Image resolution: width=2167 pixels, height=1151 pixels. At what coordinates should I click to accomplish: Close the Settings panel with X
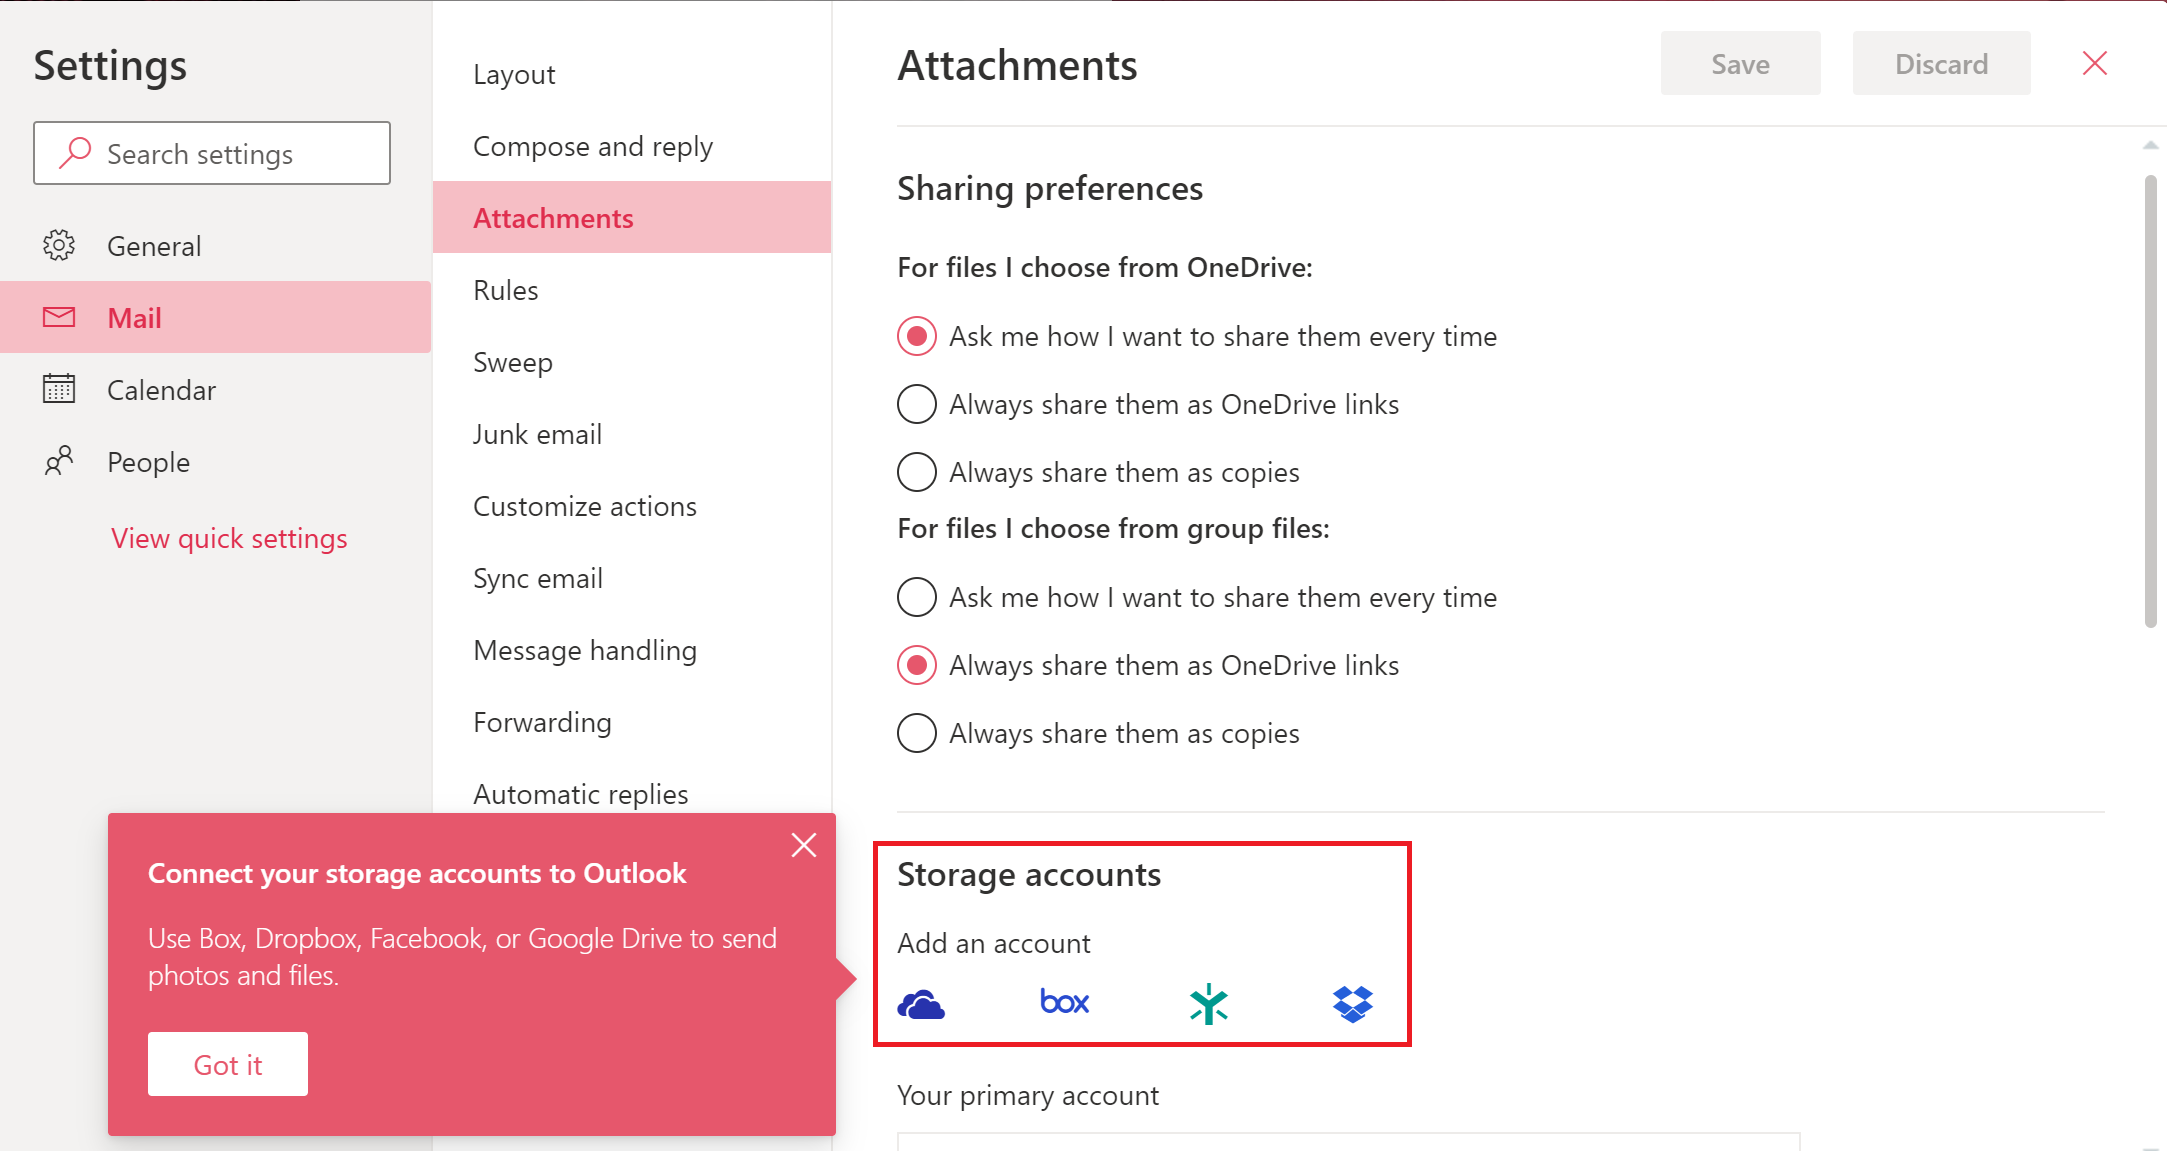[x=2094, y=64]
